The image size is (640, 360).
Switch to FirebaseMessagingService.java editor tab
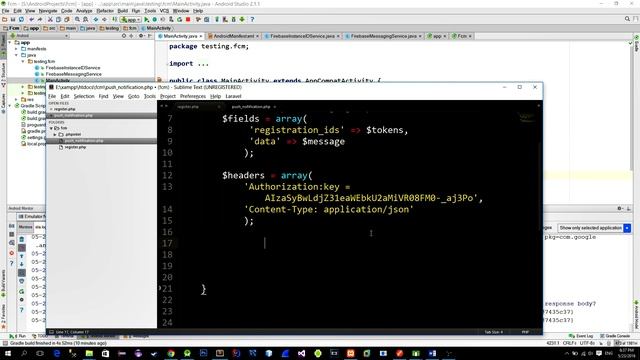coord(384,36)
